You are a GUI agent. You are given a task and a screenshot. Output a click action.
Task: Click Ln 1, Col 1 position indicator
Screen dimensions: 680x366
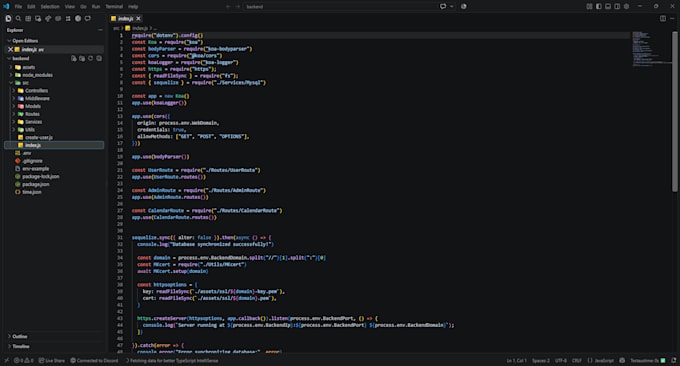coord(517,360)
